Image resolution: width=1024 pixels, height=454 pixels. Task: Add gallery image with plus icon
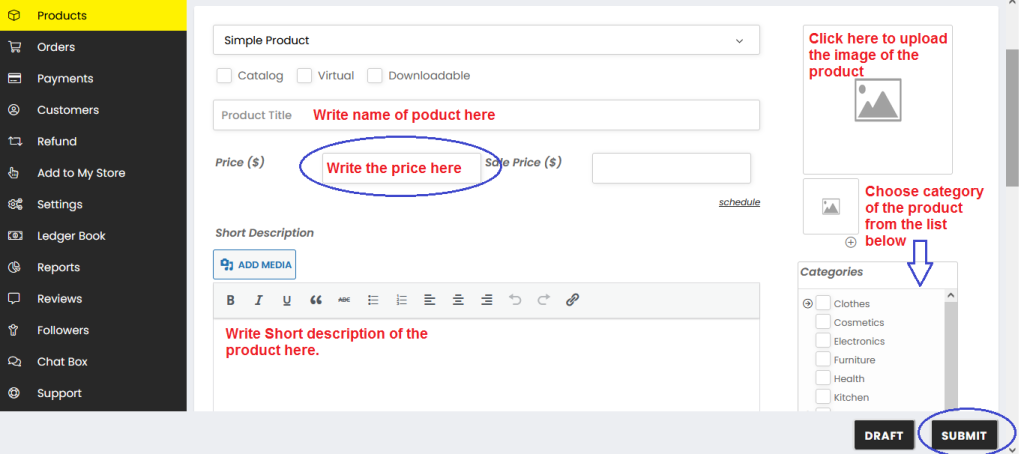(x=850, y=242)
